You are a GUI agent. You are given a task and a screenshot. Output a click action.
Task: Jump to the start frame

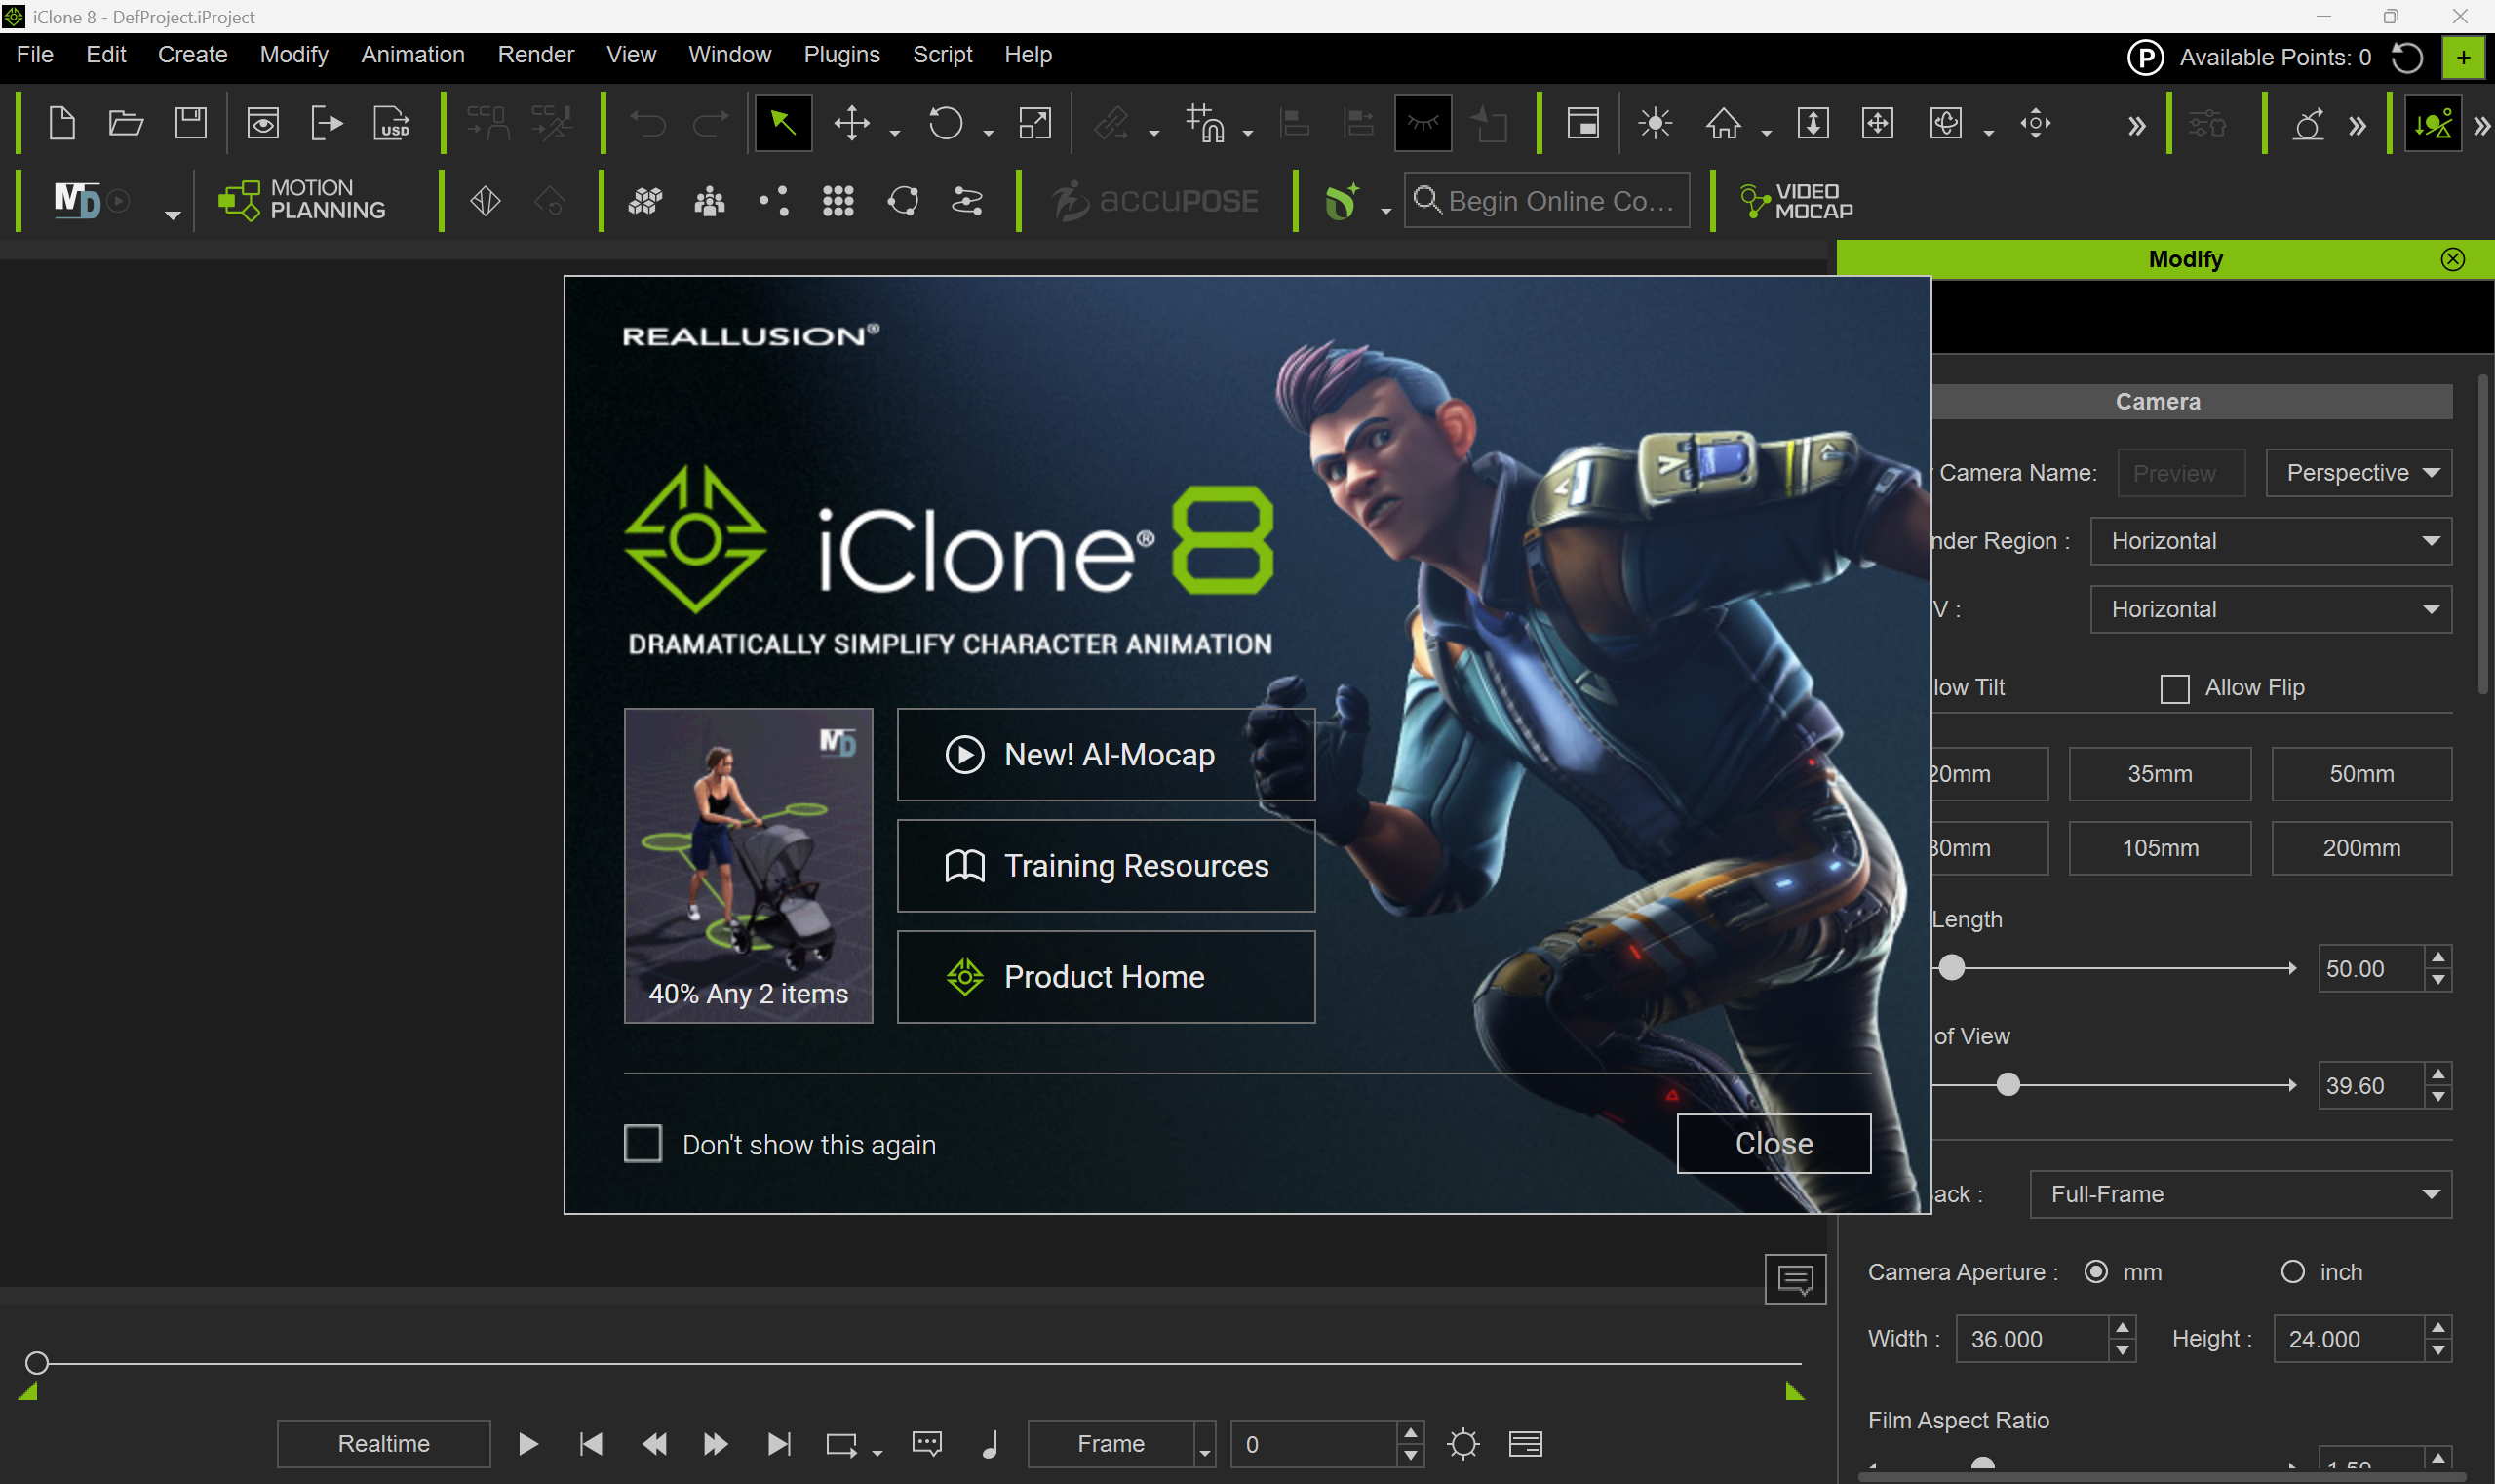[591, 1444]
